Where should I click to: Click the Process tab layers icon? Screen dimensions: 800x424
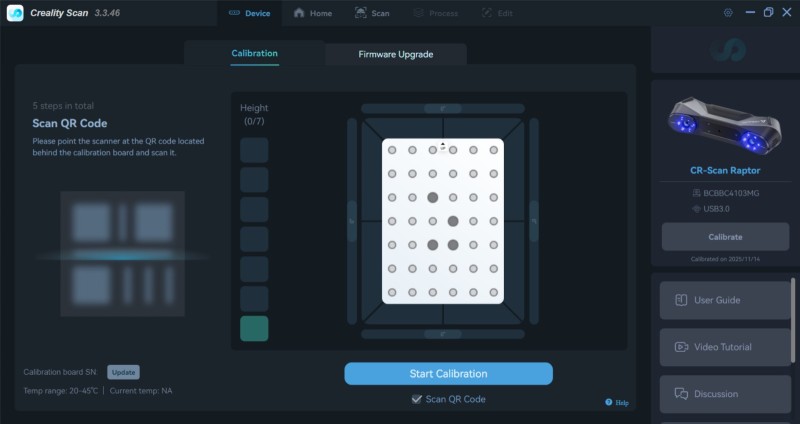(x=418, y=13)
